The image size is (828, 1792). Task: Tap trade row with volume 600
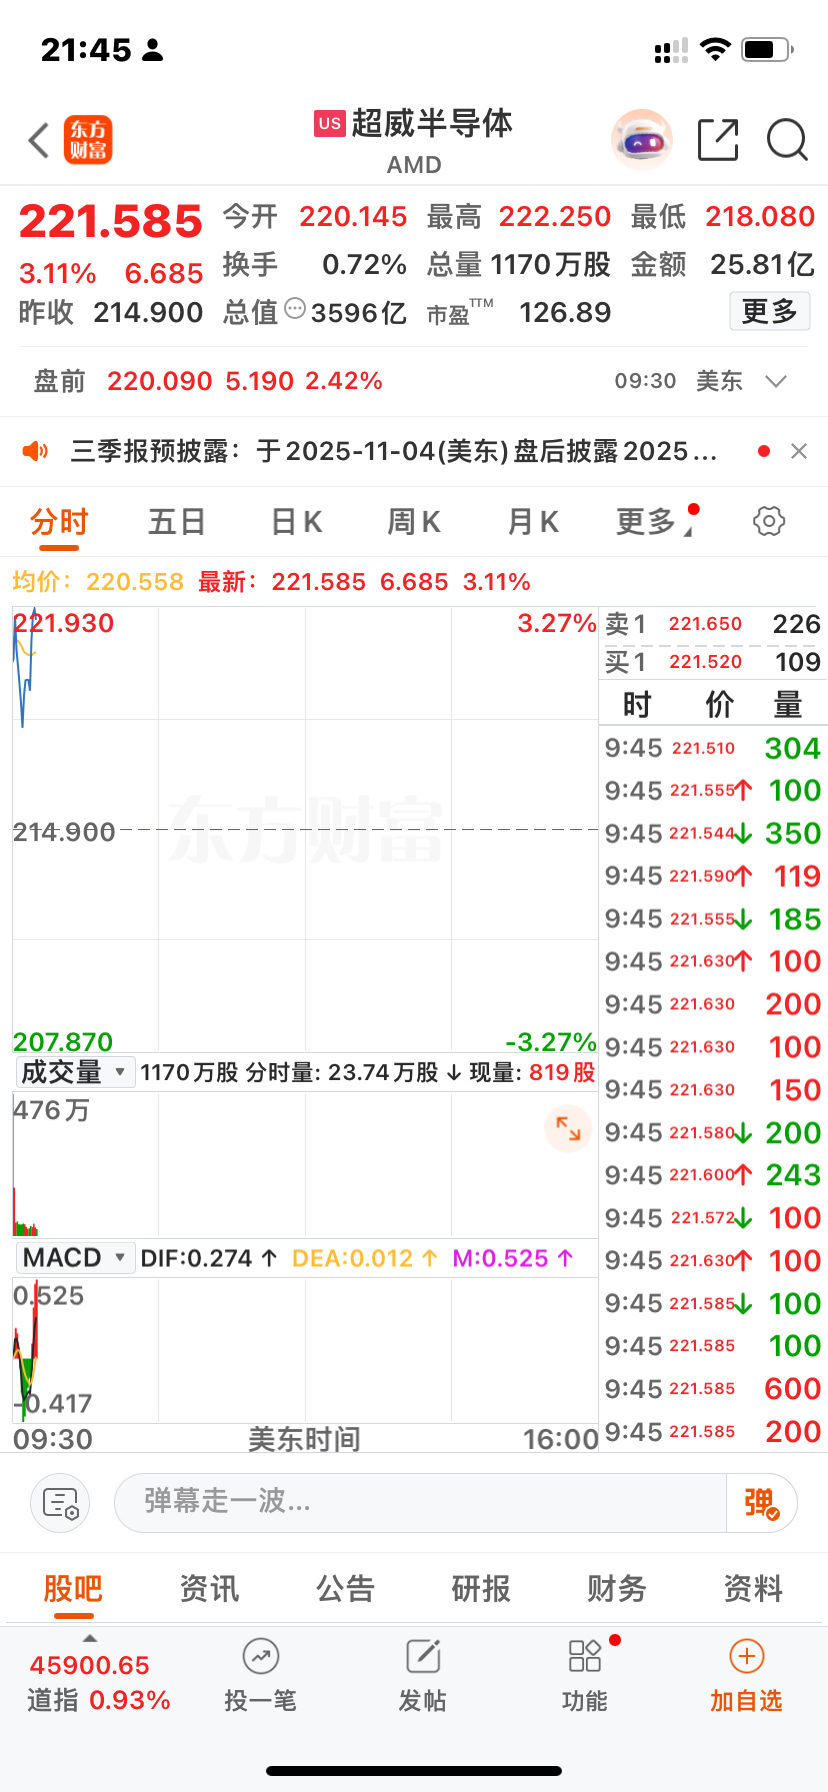(713, 1389)
